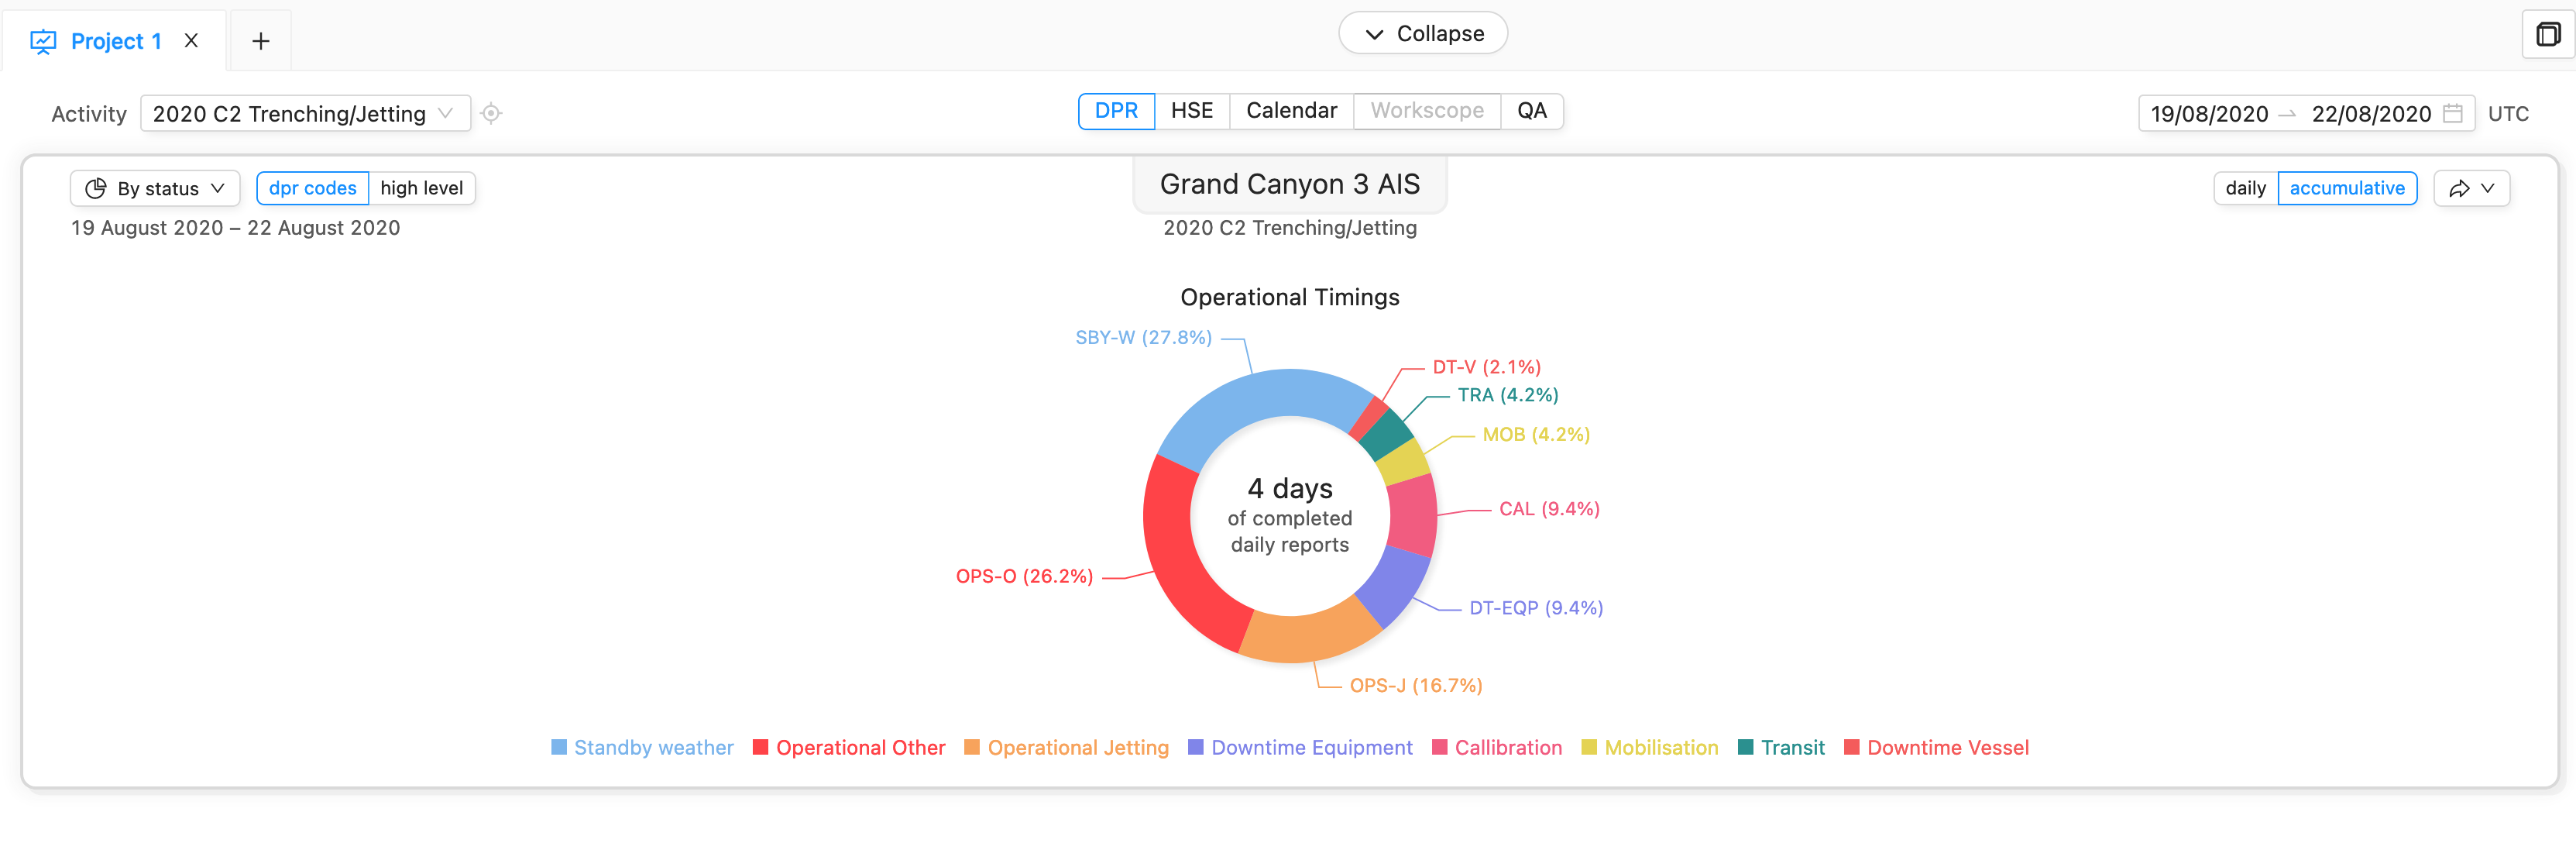2576x843 pixels.
Task: Click the UTC timezone label
Action: tap(2507, 114)
